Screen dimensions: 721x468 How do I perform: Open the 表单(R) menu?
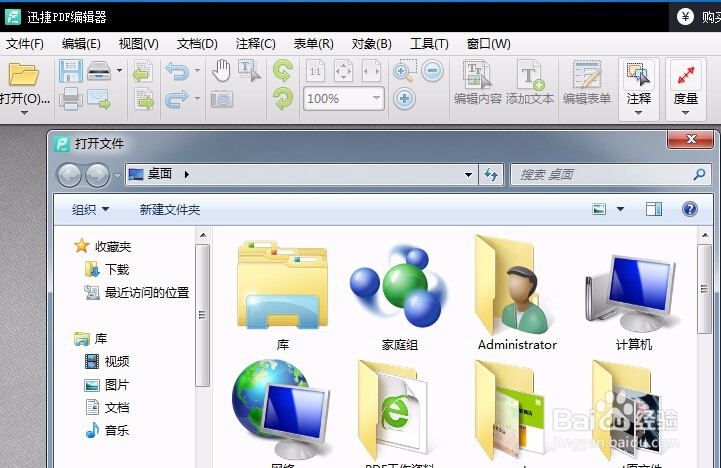(313, 44)
